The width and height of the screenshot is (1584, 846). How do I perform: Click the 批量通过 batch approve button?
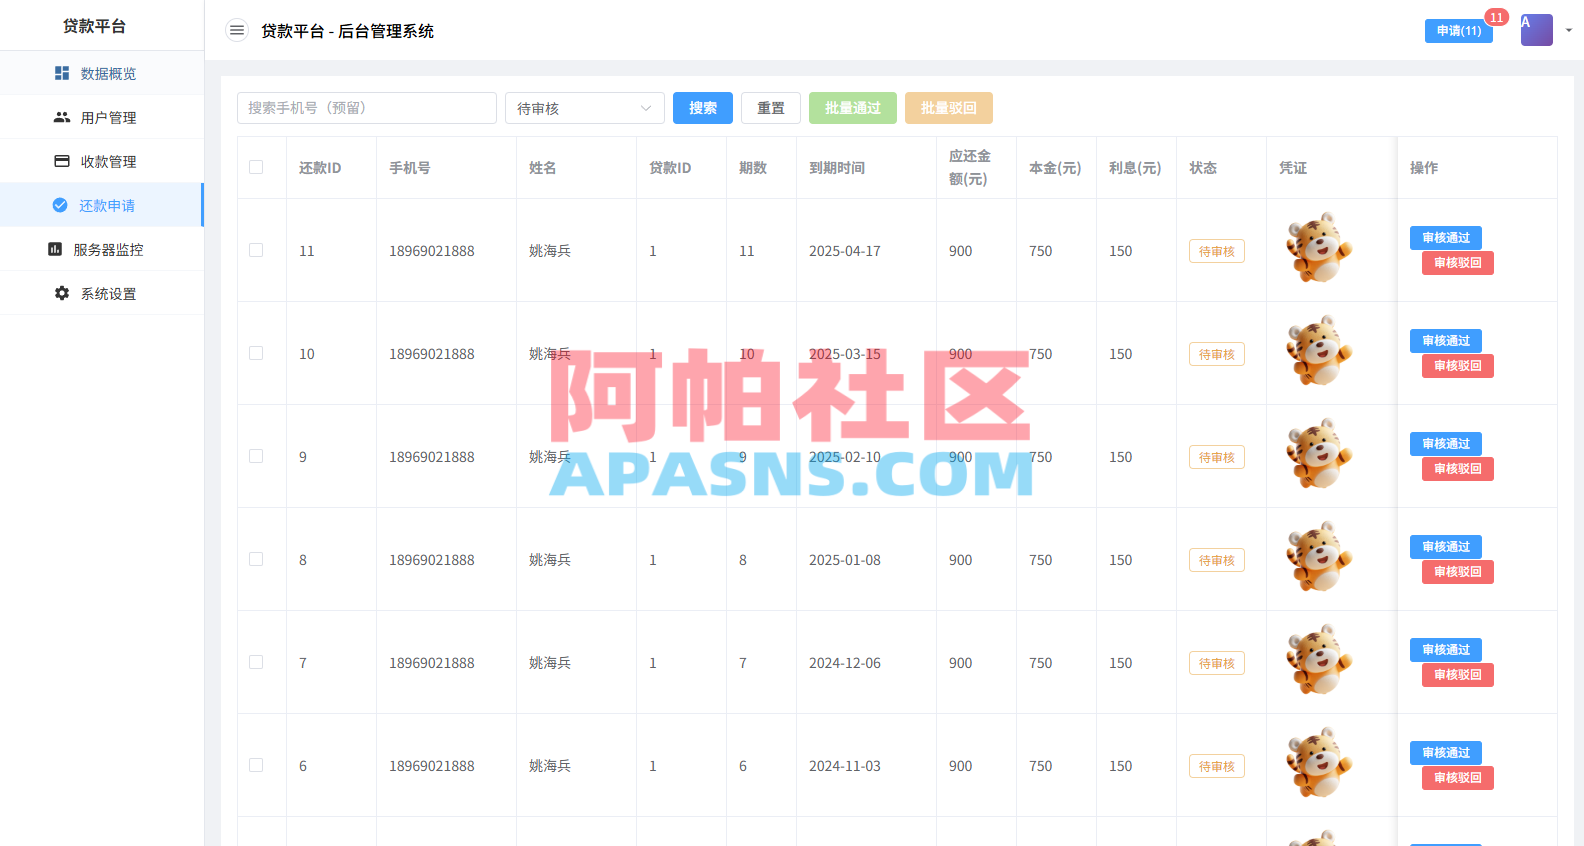(x=853, y=108)
